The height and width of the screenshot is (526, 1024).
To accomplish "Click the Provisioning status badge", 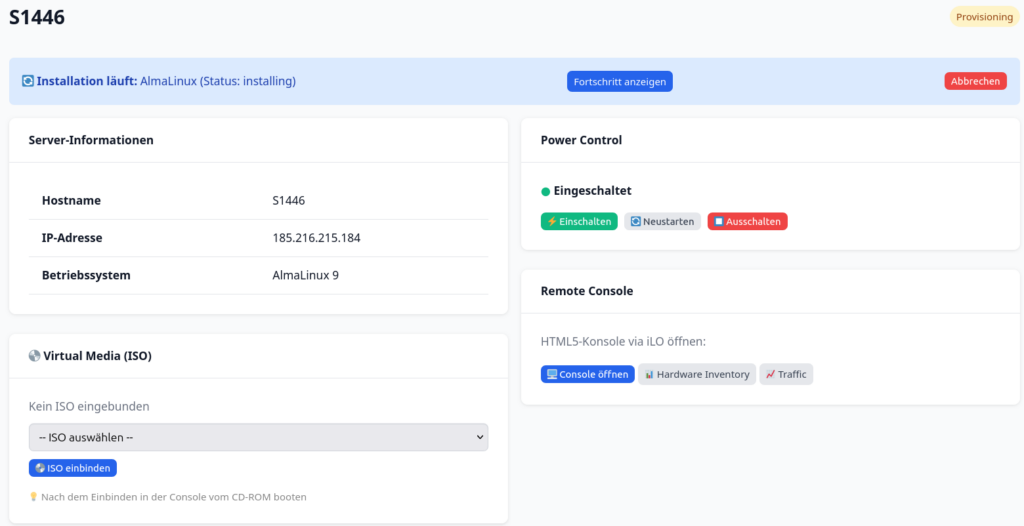I will [984, 17].
